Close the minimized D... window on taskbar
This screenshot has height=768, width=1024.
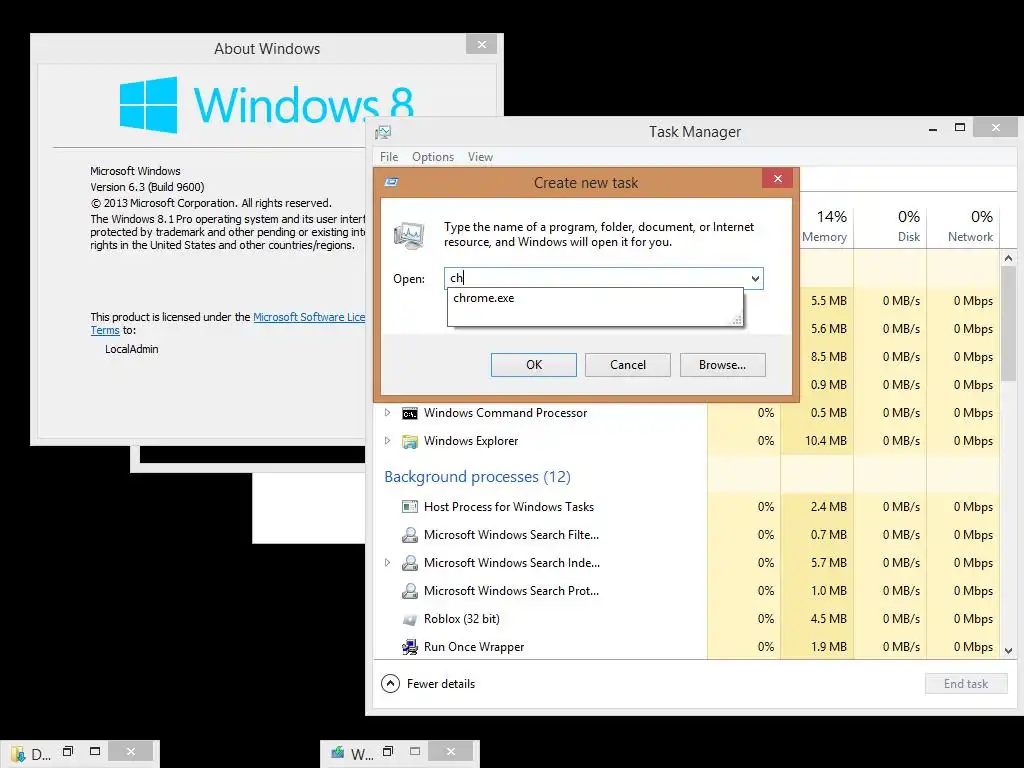click(x=131, y=752)
